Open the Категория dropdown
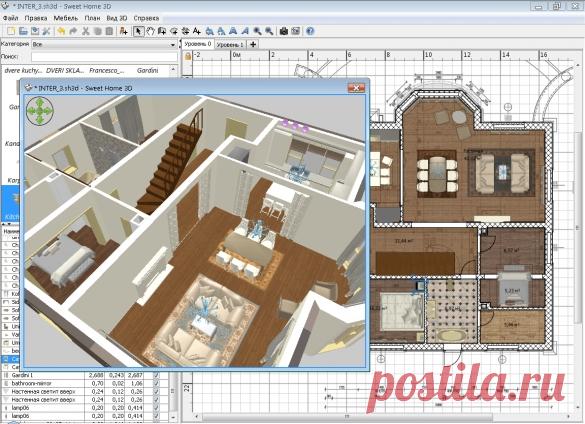Viewport: 585px width, 424px height. (x=104, y=44)
